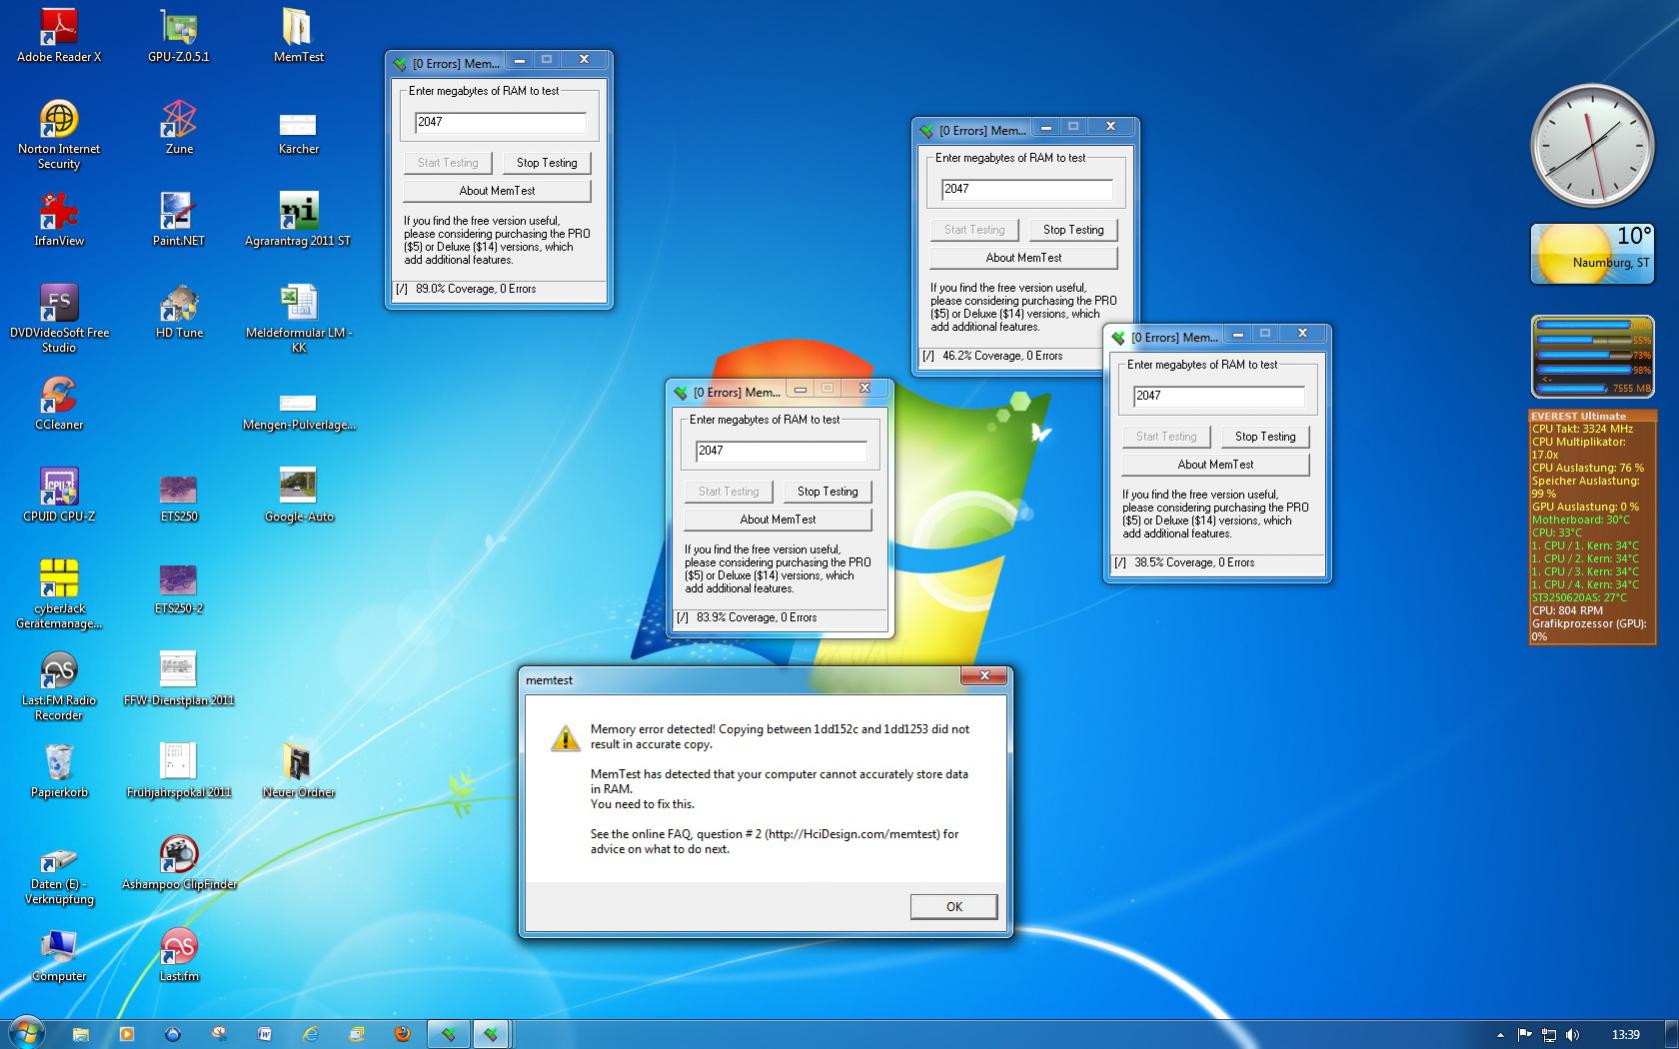Stop Testing in the 46.2% coverage MemTest window
Screen dimensions: 1679x1049
1073,230
